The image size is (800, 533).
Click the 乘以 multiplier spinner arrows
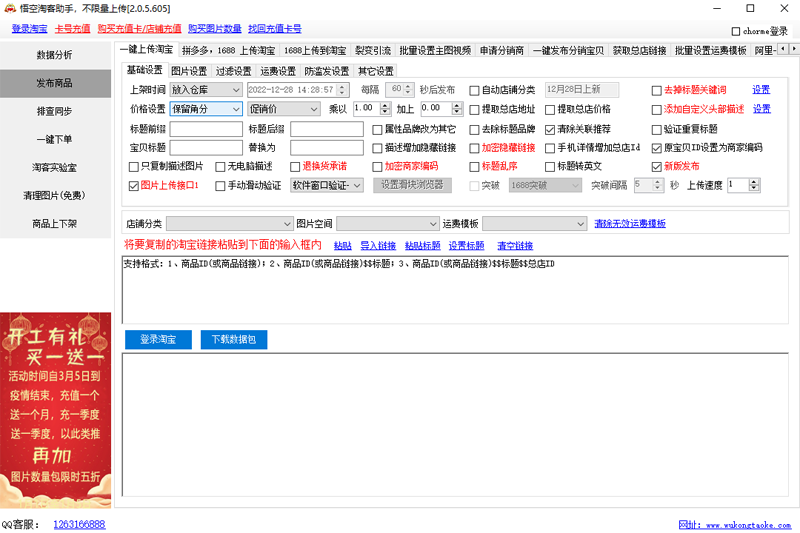[x=385, y=108]
